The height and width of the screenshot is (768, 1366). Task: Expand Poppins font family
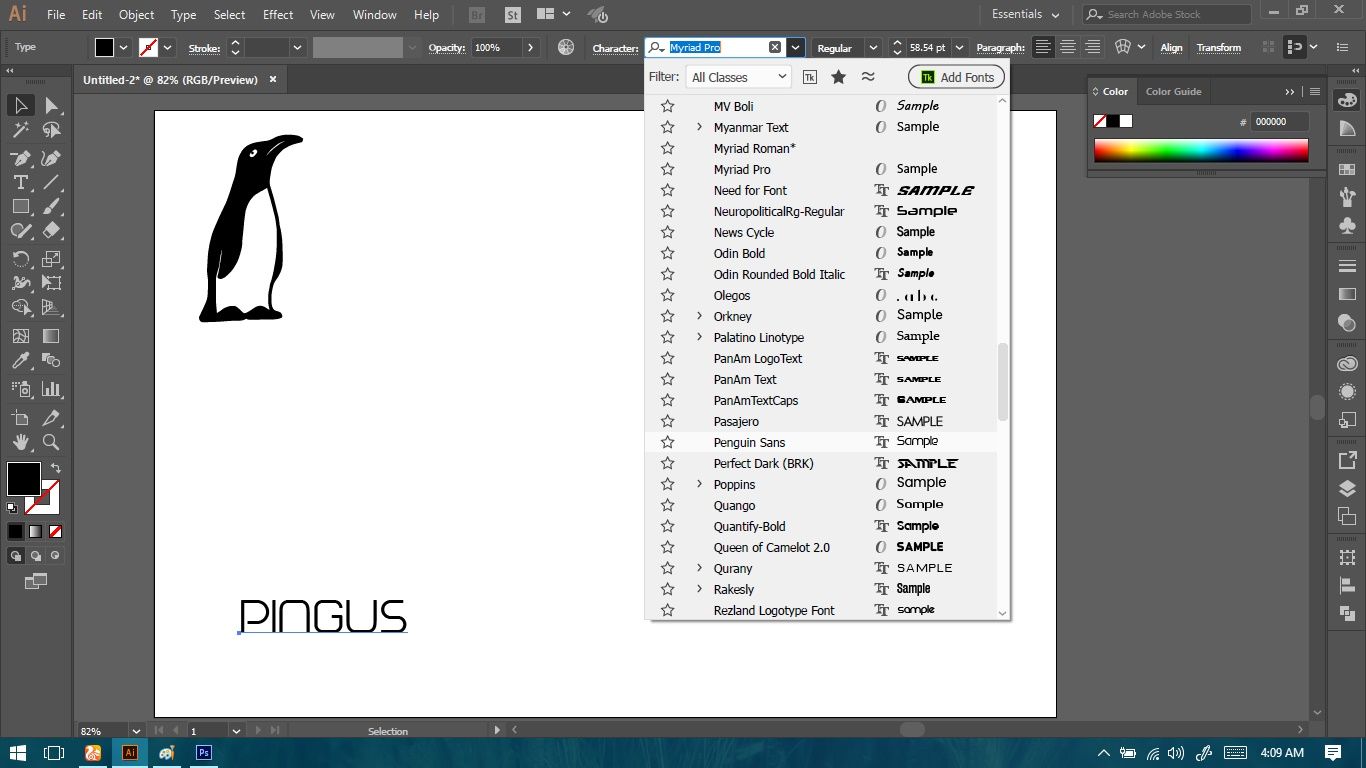699,484
